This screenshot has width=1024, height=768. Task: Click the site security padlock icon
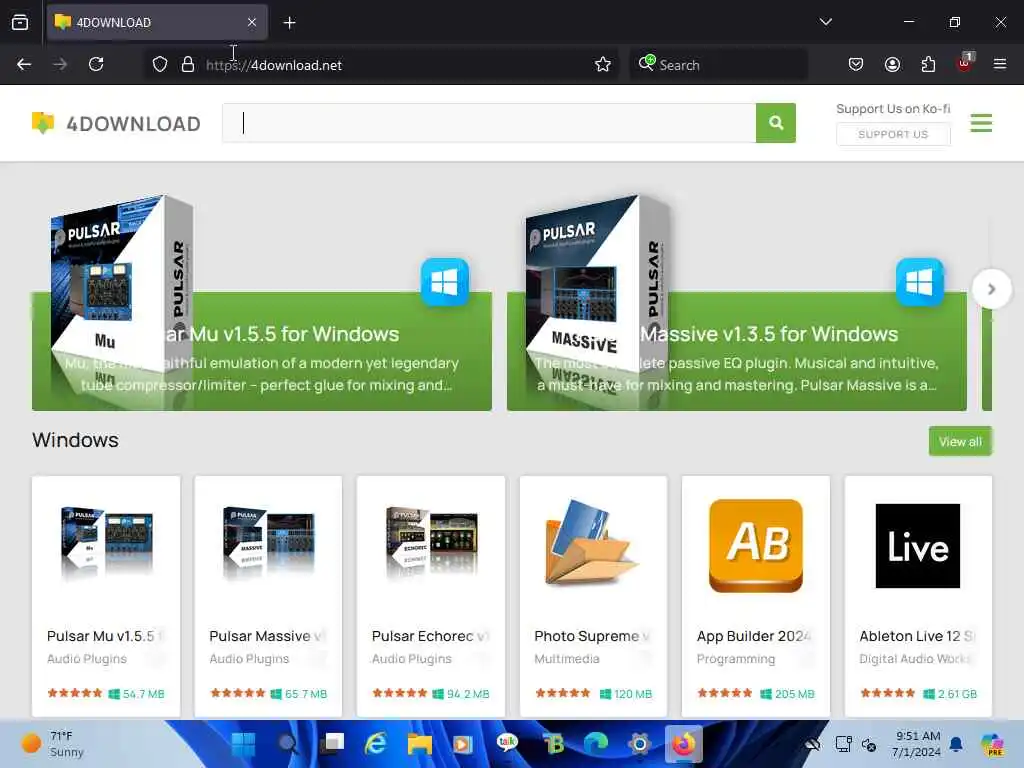(188, 65)
